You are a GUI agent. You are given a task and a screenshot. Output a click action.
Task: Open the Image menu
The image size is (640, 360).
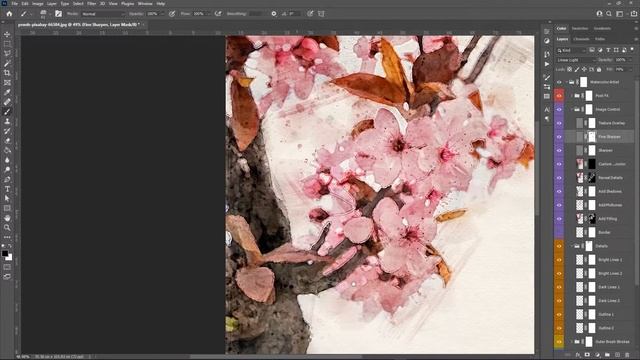(x=37, y=4)
